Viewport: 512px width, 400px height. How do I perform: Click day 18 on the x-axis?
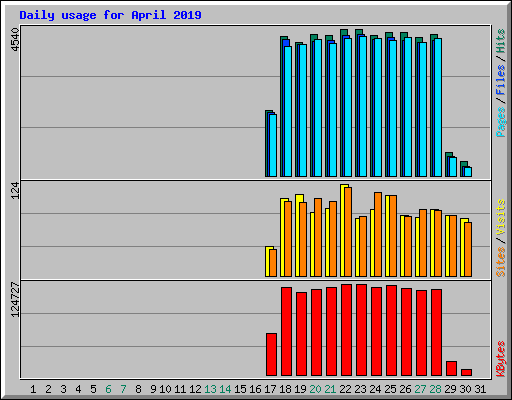285,389
